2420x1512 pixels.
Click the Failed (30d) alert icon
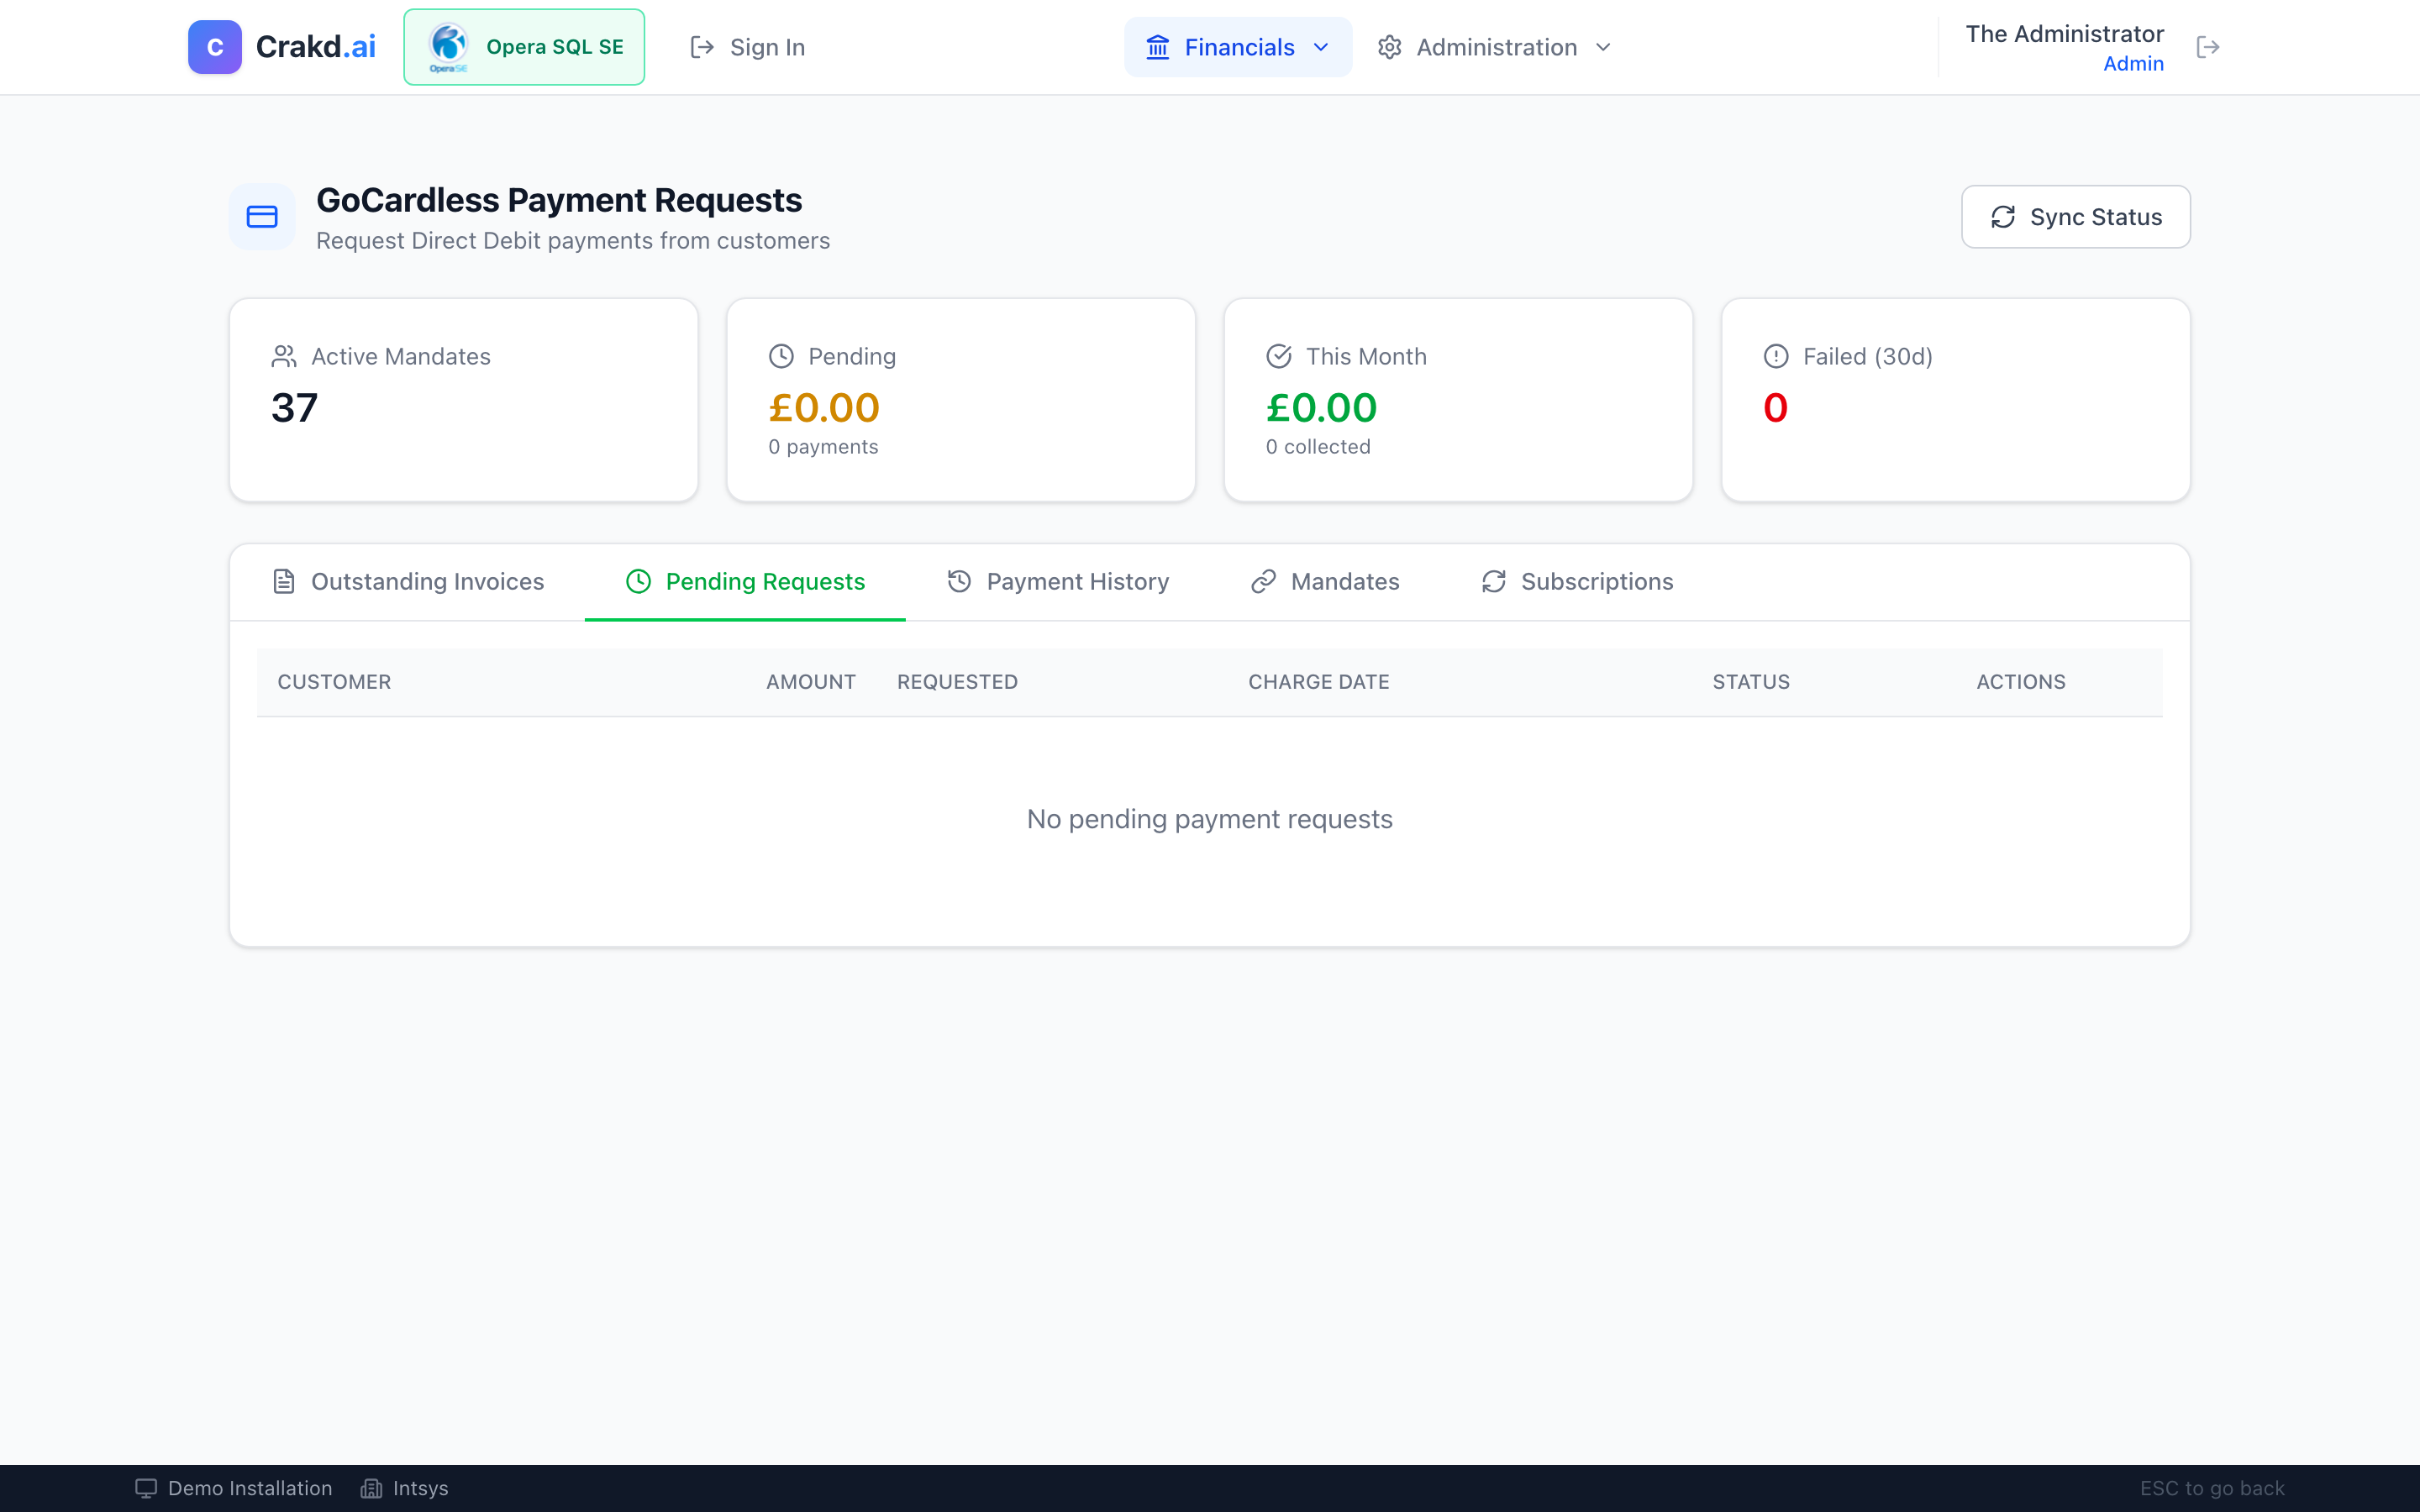pyautogui.click(x=1776, y=357)
